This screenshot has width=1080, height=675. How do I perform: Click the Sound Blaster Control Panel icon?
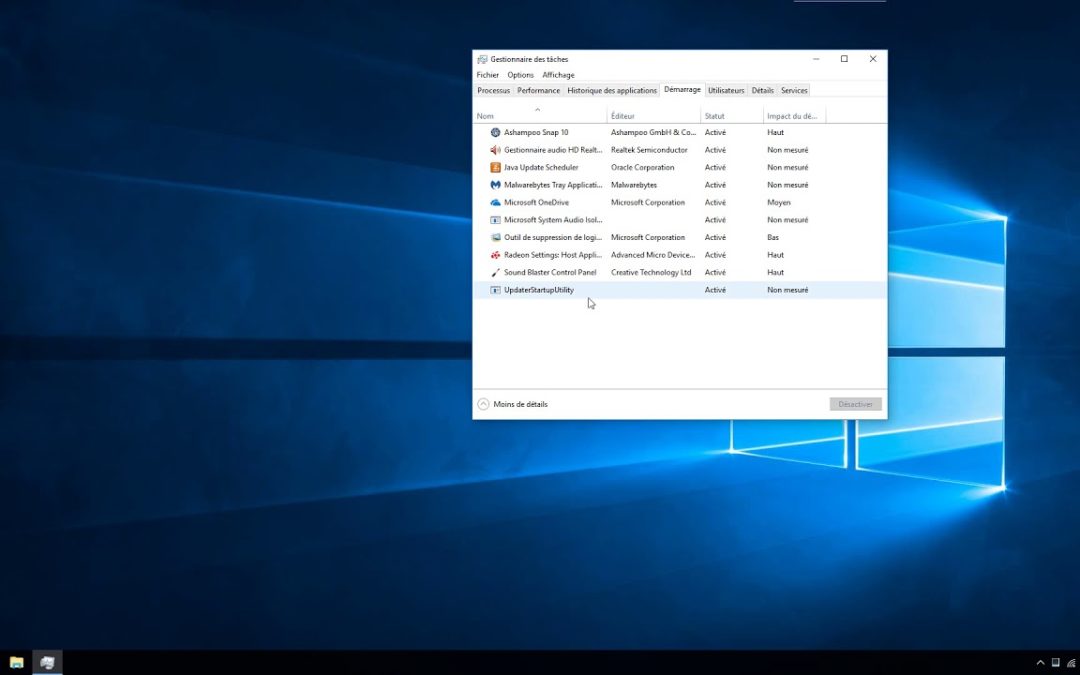pos(495,272)
